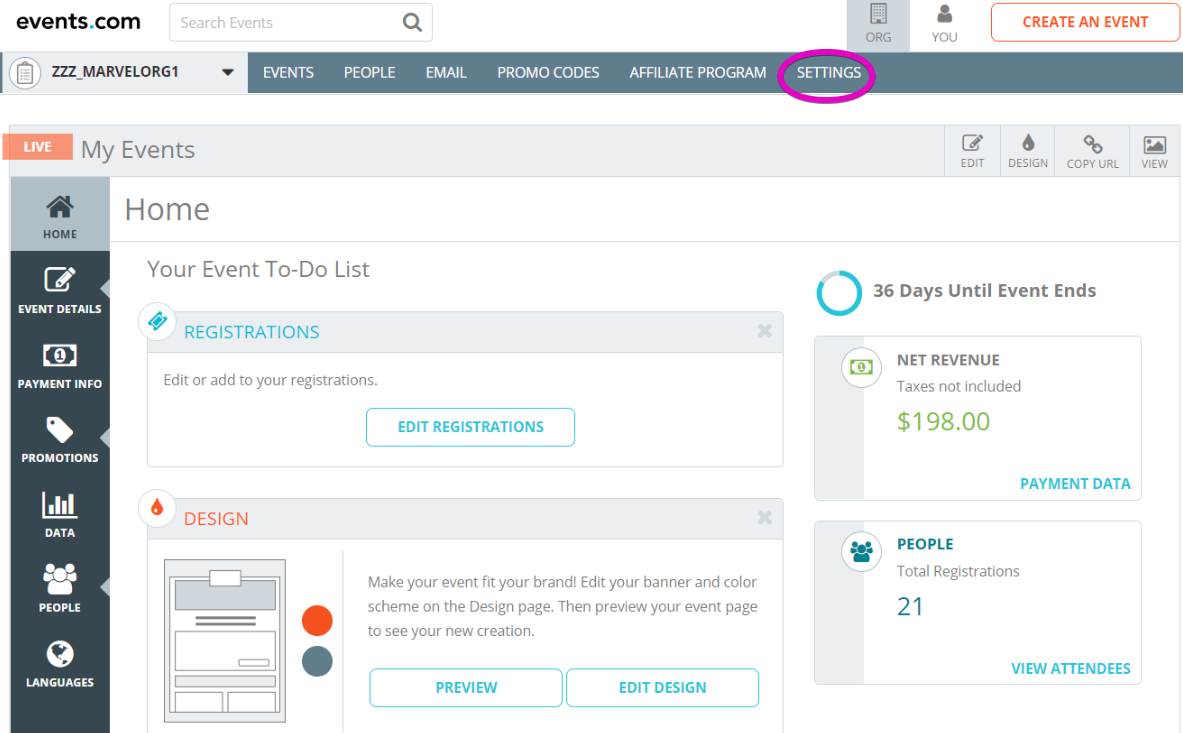Click the events.com logo
1183x733 pixels.
[x=78, y=22]
